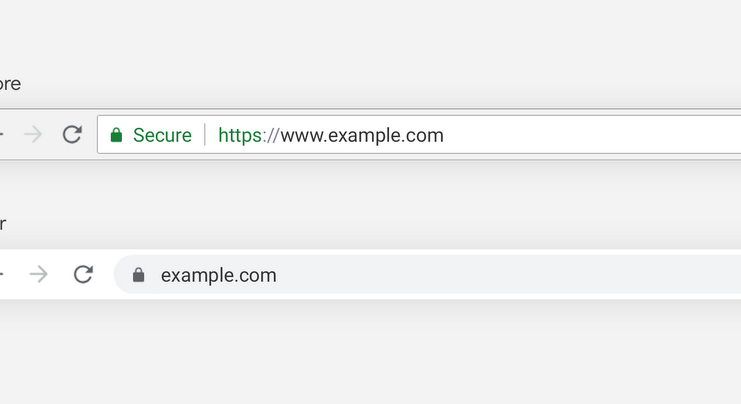Reload the page in the green Secure toolbar
The height and width of the screenshot is (404, 741).
click(72, 134)
